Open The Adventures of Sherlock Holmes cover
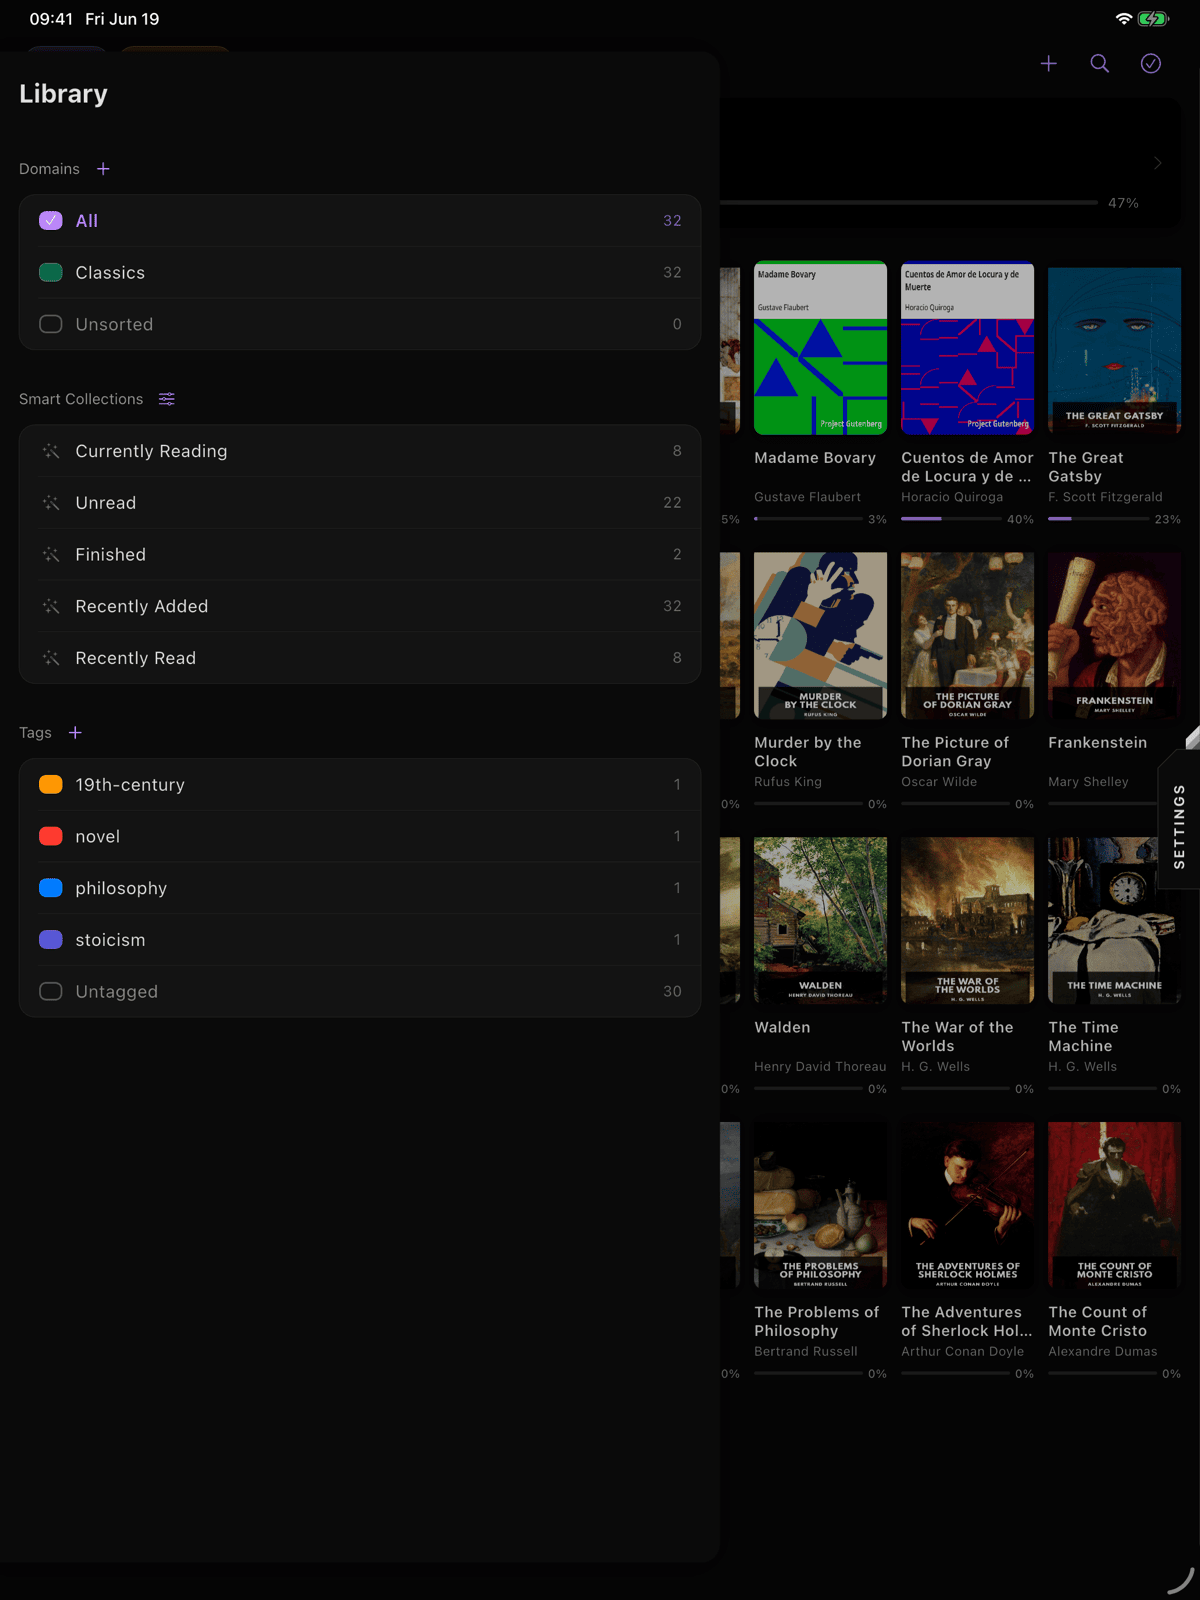This screenshot has height=1600, width=1200. (x=967, y=1205)
